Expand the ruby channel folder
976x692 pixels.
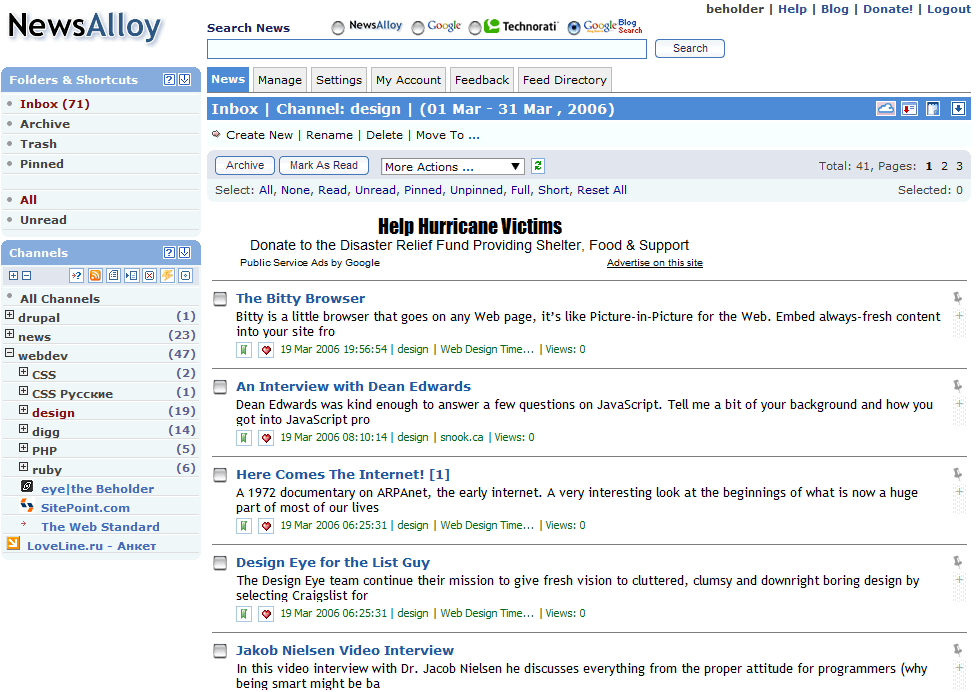24,467
